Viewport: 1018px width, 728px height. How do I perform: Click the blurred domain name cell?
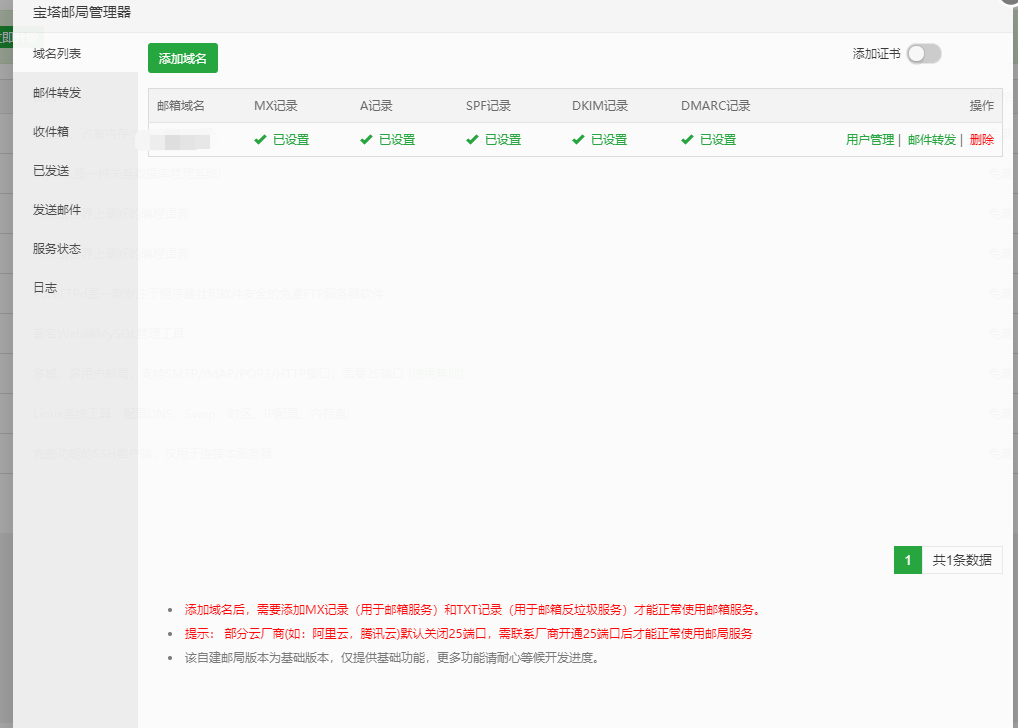[x=185, y=140]
